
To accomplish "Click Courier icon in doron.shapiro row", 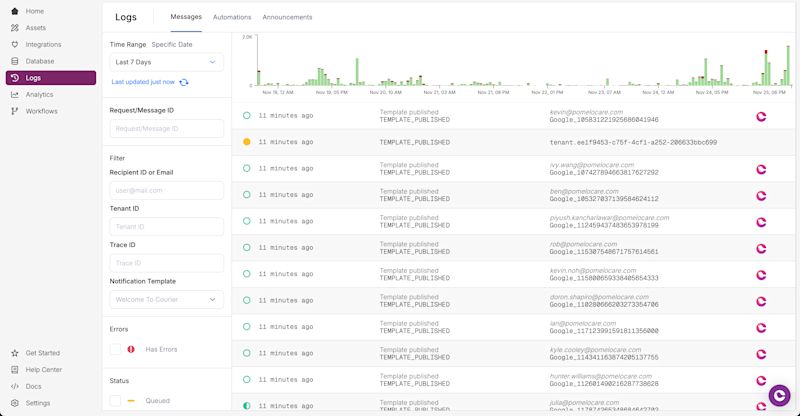I will click(761, 301).
